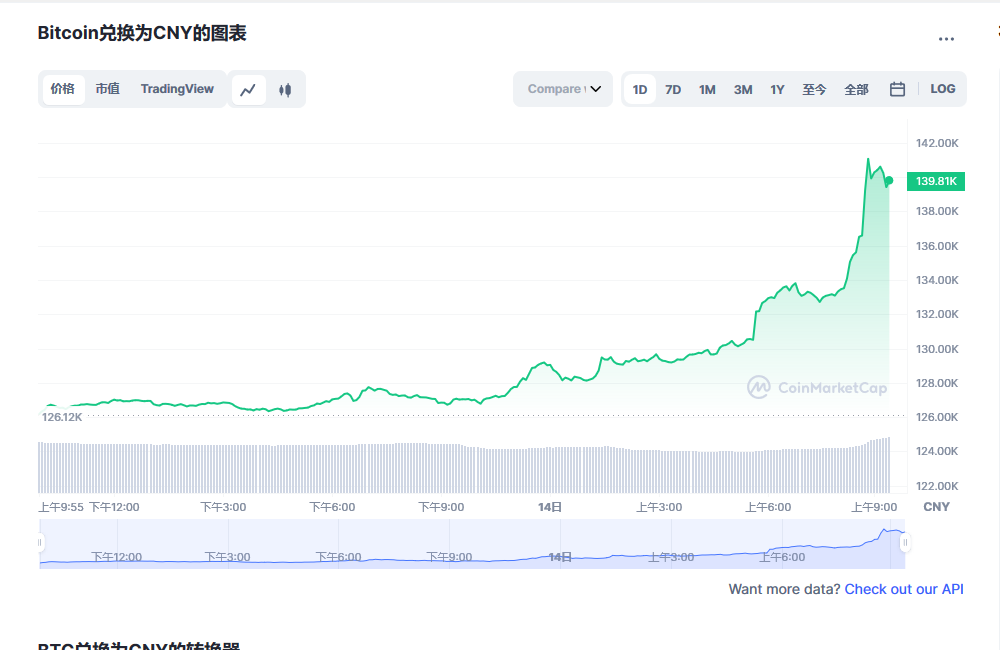
Task: Click the right range slider handle
Action: 904,543
